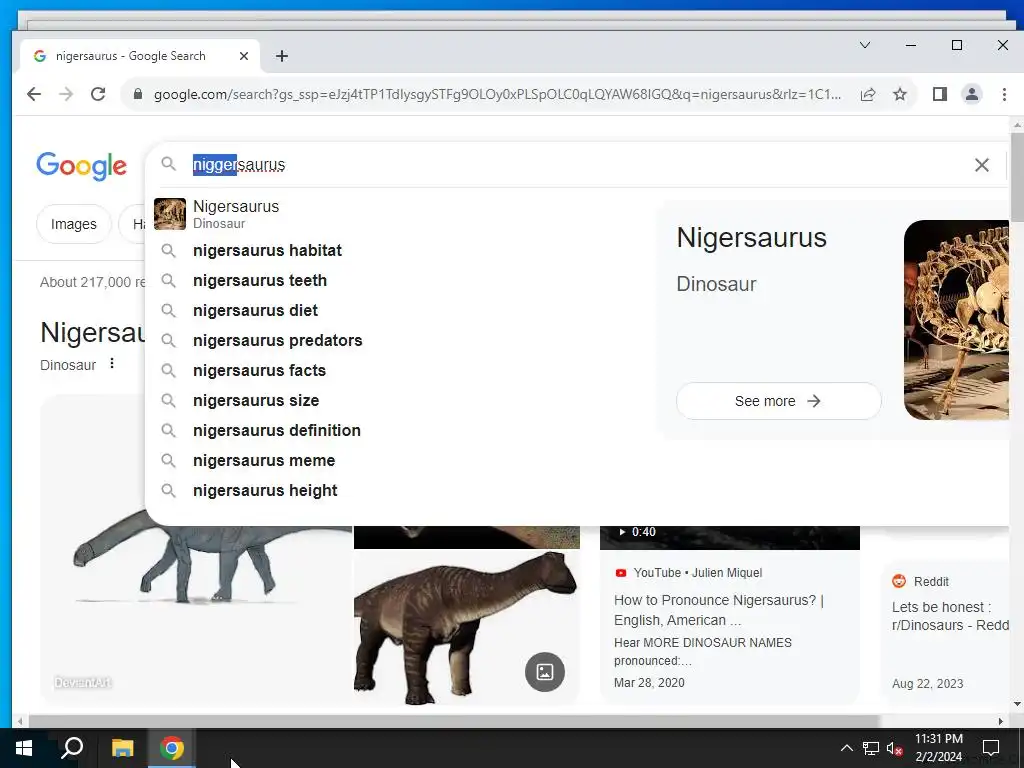Reload the current page
Screen dimensions: 1024x768
tap(98, 94)
